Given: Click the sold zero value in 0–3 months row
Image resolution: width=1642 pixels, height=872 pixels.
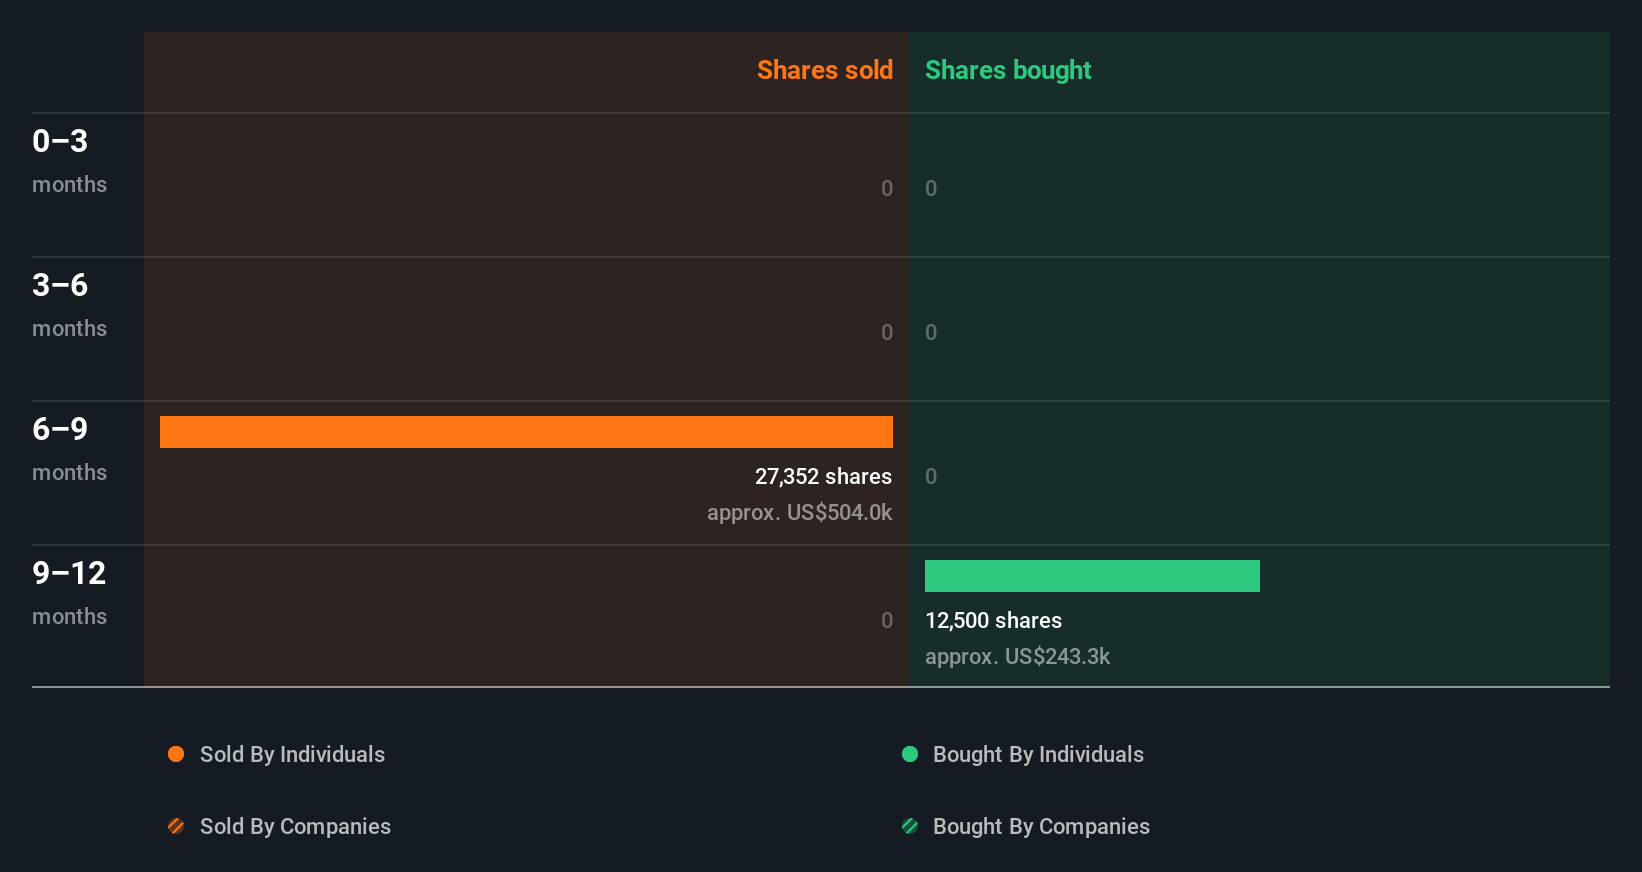Looking at the screenshot, I should pyautogui.click(x=886, y=188).
